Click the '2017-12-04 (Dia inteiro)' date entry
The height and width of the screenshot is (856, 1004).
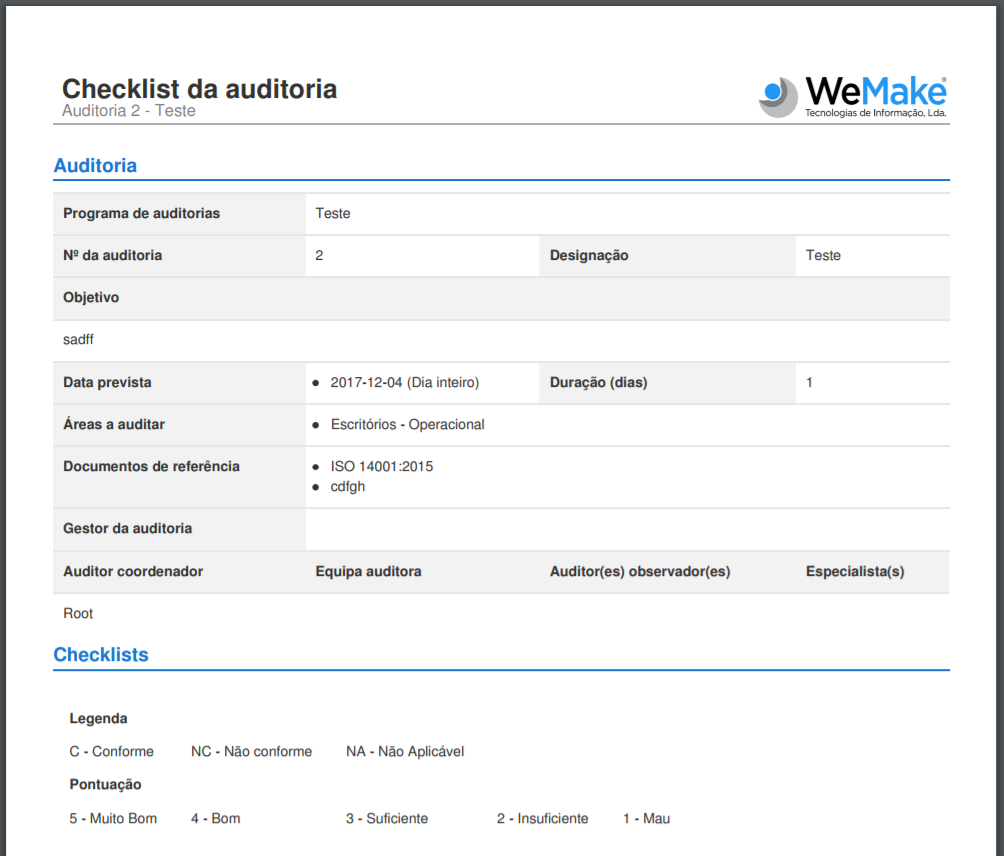pyautogui.click(x=404, y=382)
